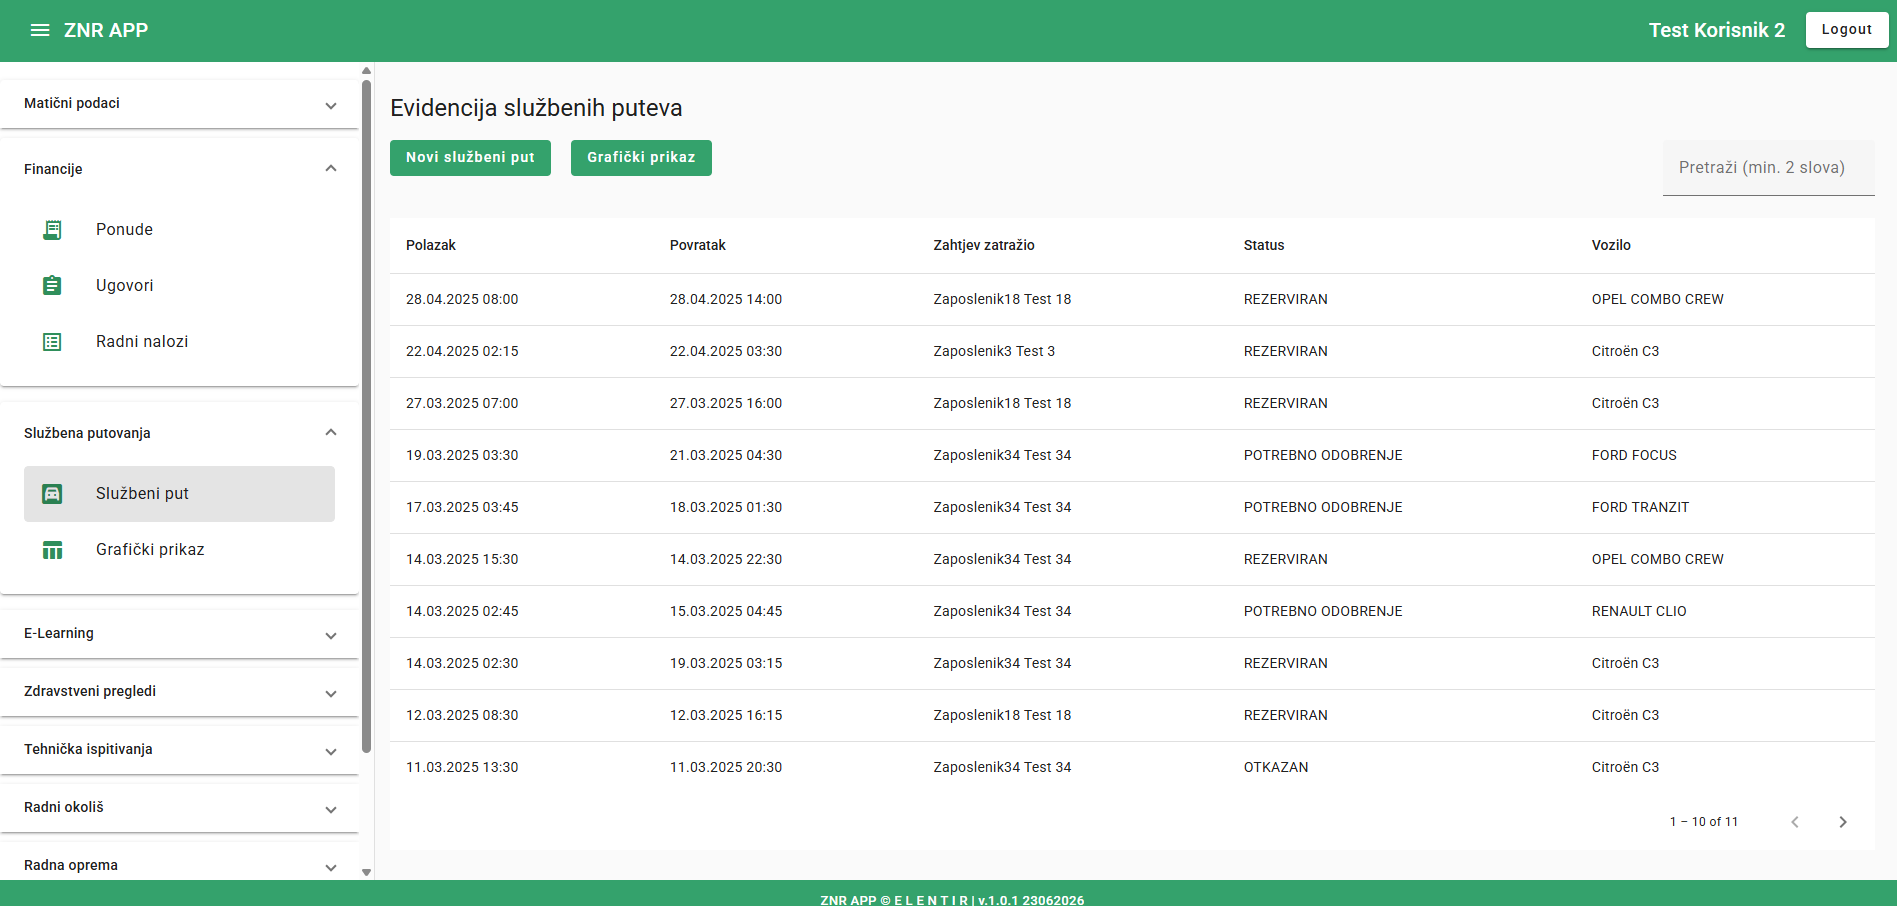Collapse the Financije section

coord(180,169)
